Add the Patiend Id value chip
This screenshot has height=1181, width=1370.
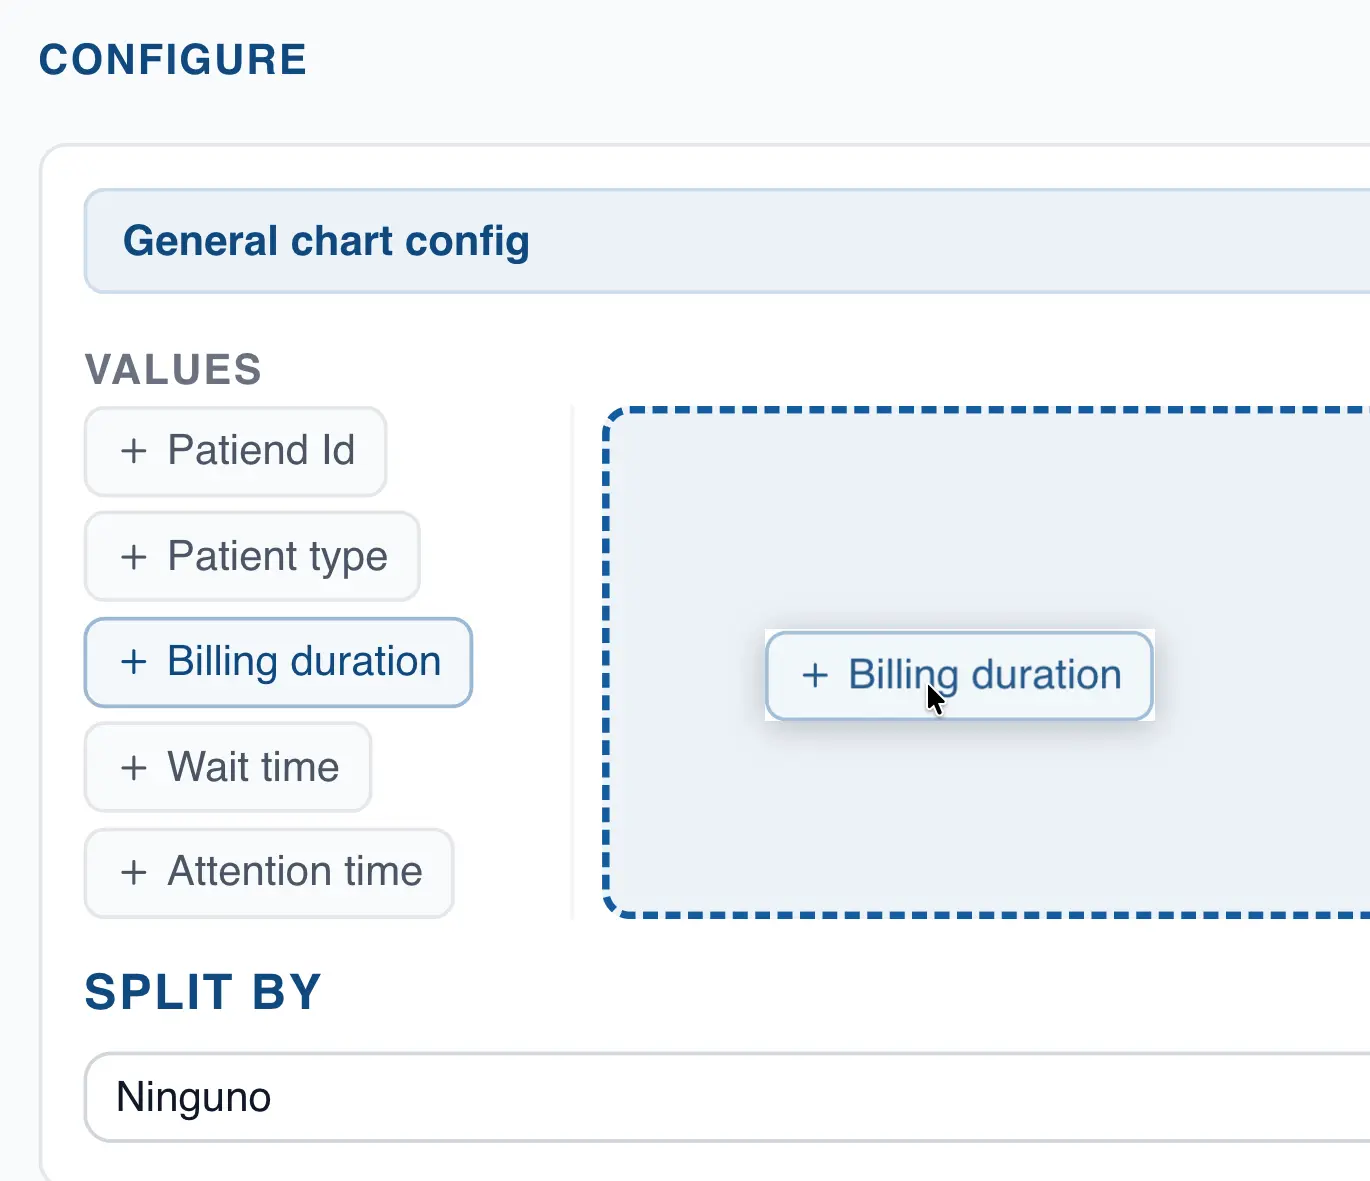point(236,451)
